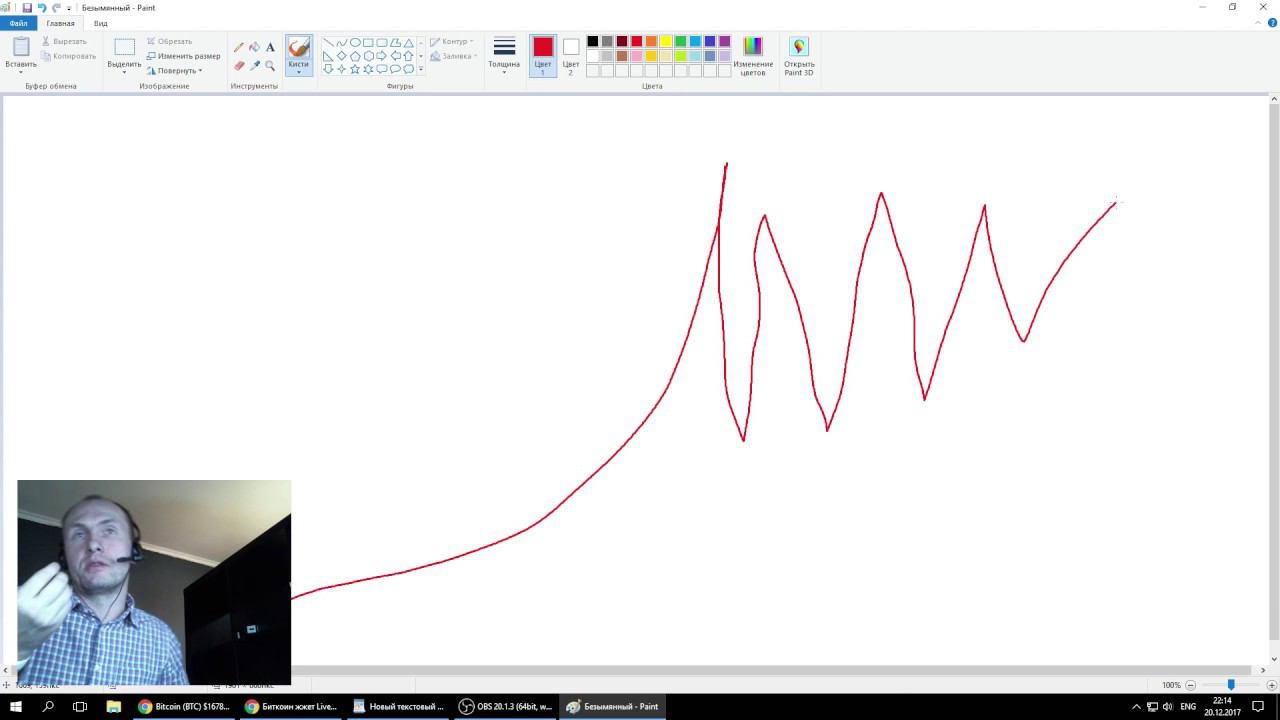The height and width of the screenshot is (720, 1280).
Task: Click the Вставить paste icon
Action: (x=21, y=47)
